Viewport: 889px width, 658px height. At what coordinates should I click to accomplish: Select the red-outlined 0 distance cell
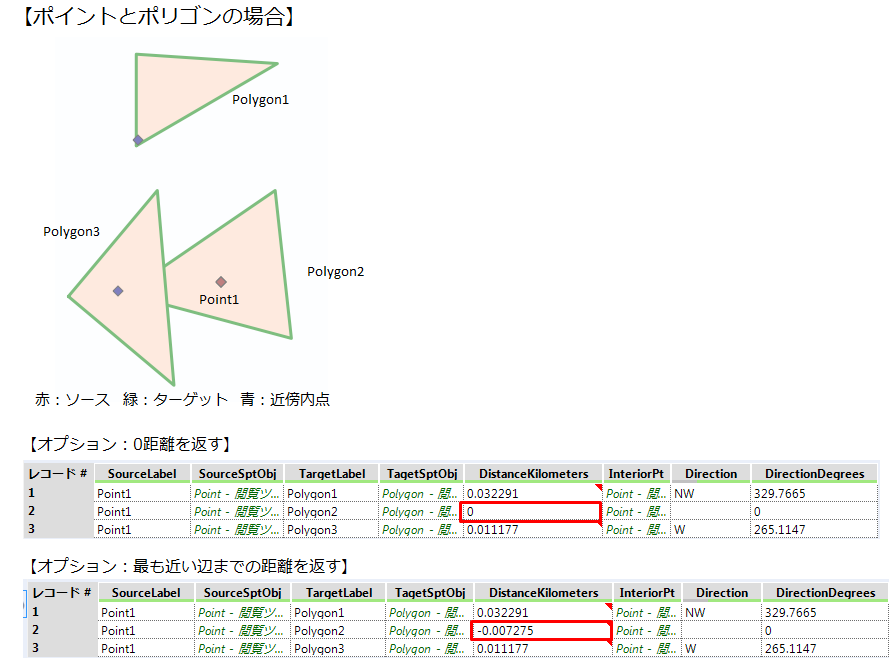(x=531, y=512)
